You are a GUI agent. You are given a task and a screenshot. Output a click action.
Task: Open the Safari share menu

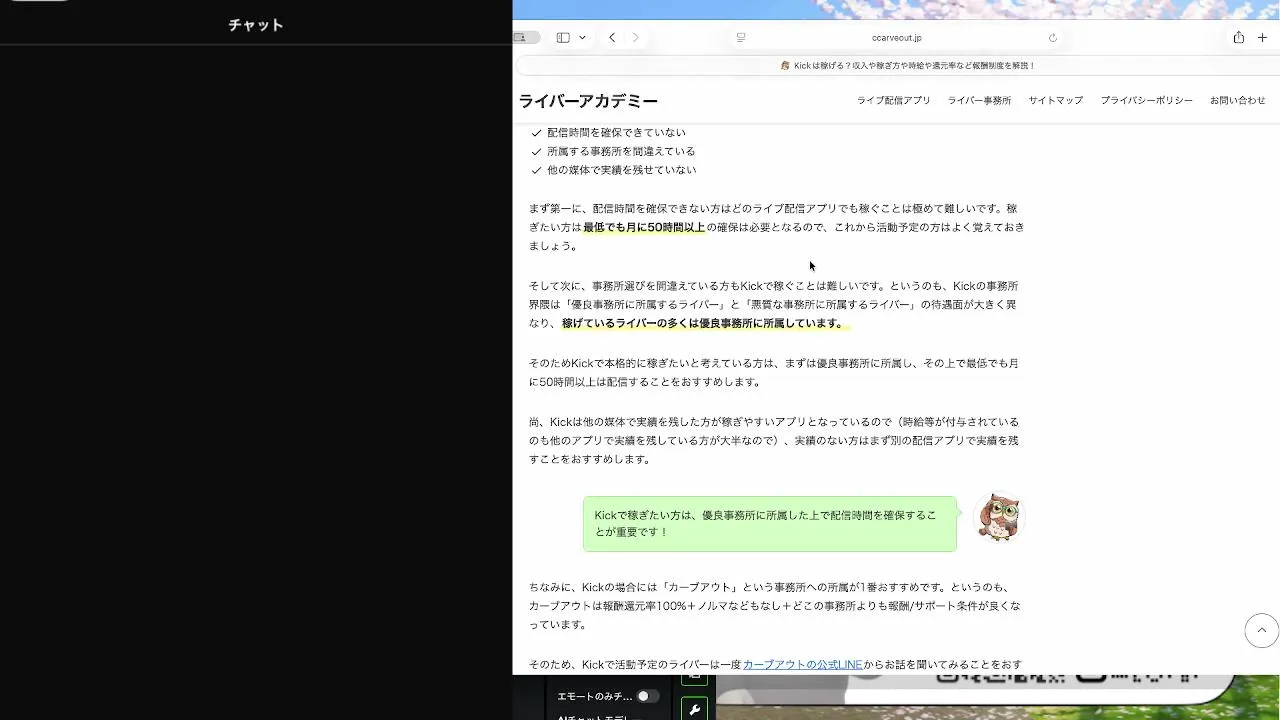pyautogui.click(x=1238, y=38)
